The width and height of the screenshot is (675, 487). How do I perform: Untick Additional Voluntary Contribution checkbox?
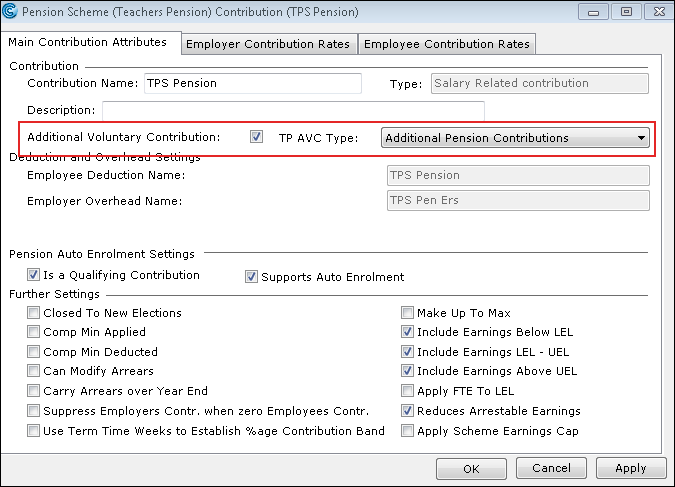256,137
